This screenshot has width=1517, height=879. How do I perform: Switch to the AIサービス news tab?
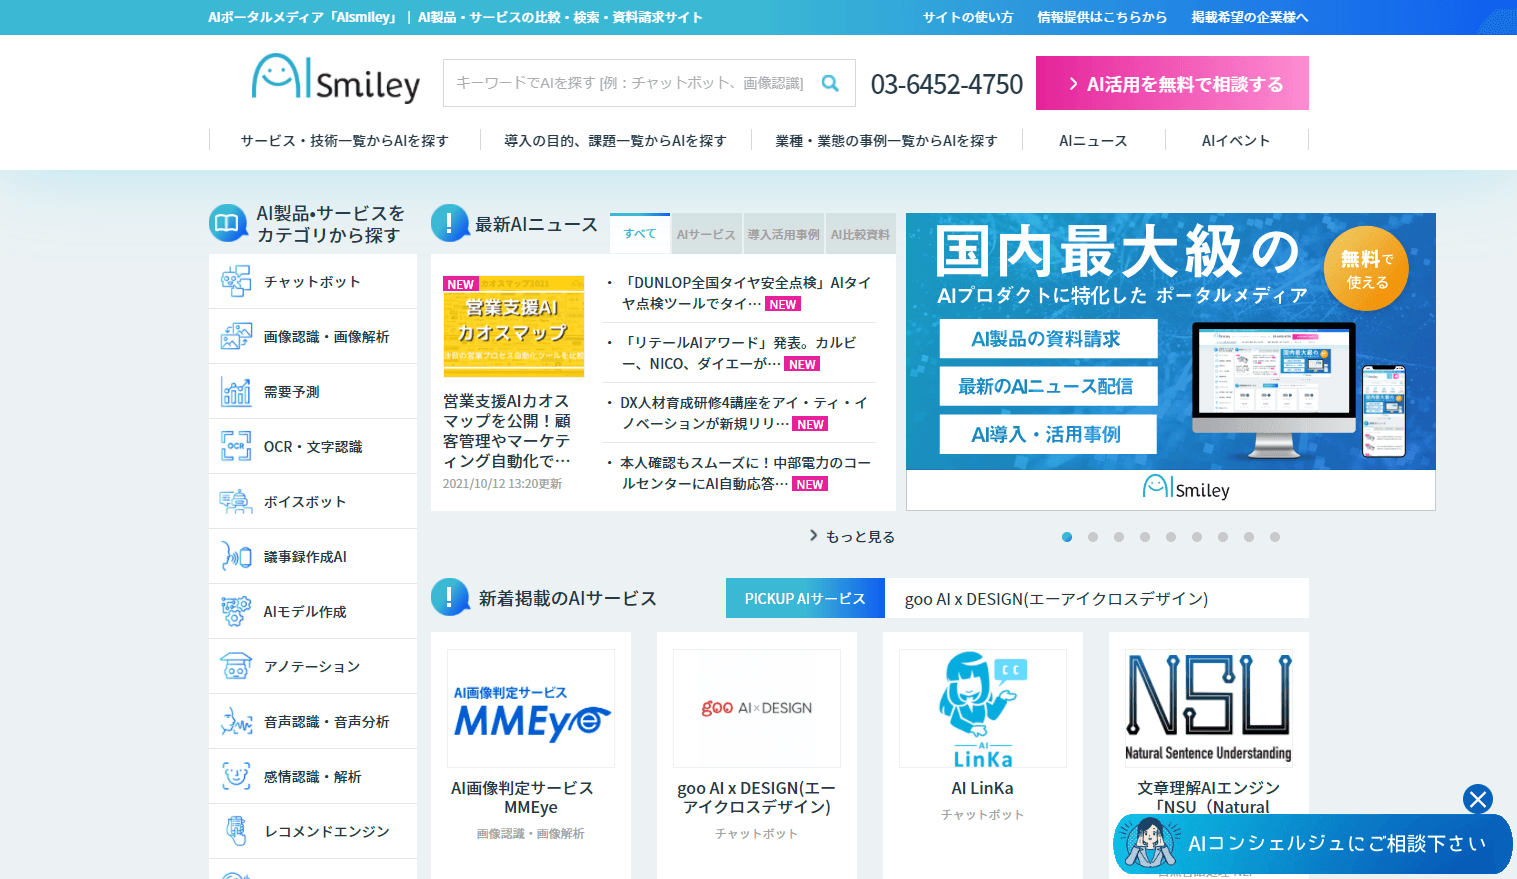[x=706, y=234]
